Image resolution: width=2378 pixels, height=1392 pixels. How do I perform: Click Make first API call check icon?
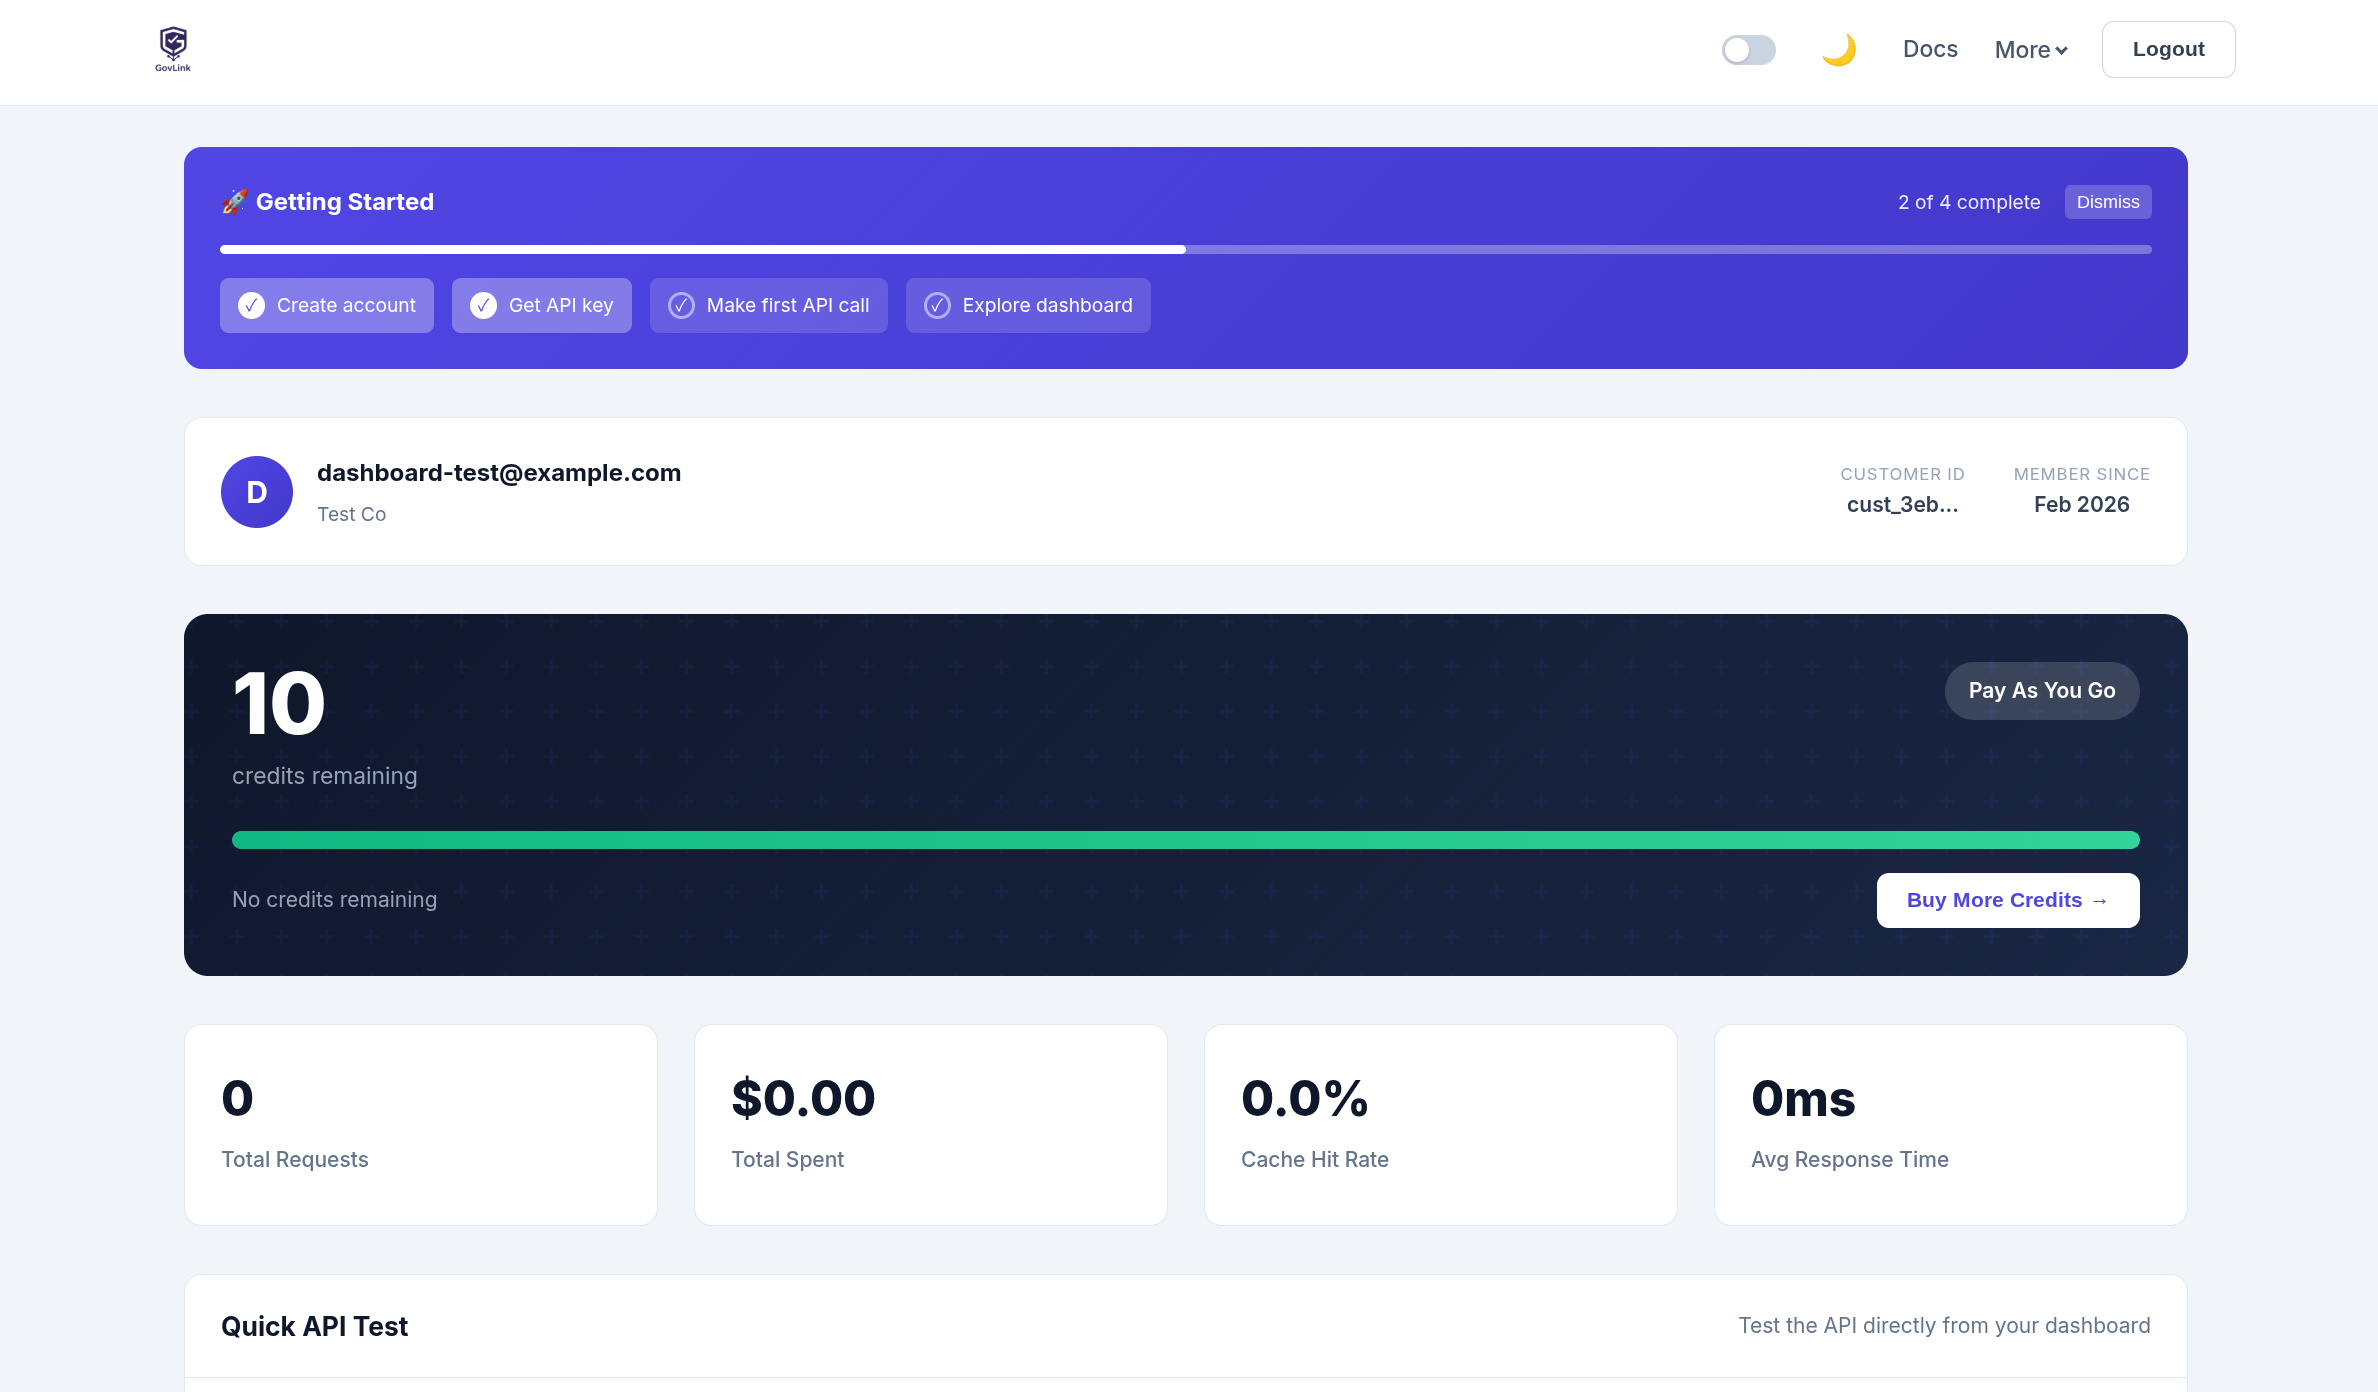click(x=681, y=306)
